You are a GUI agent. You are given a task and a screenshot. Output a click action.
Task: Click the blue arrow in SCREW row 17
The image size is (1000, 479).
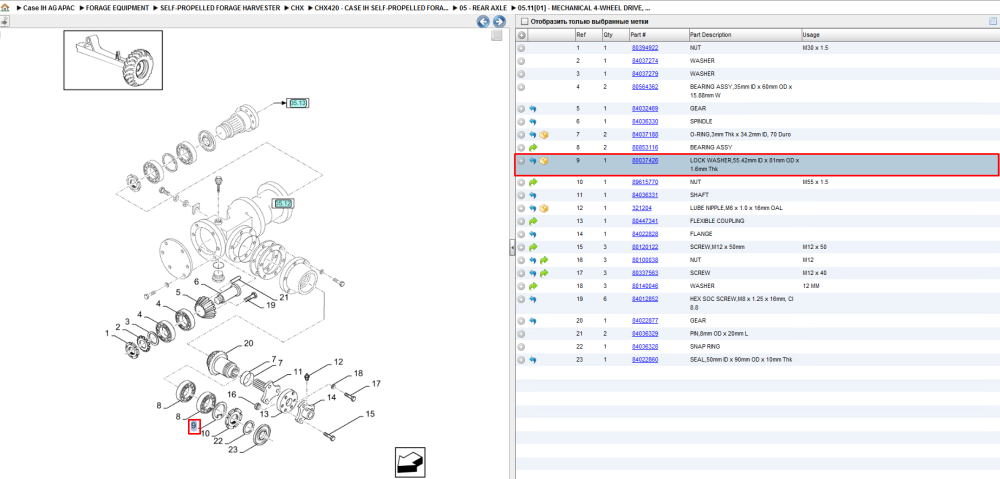(533, 273)
